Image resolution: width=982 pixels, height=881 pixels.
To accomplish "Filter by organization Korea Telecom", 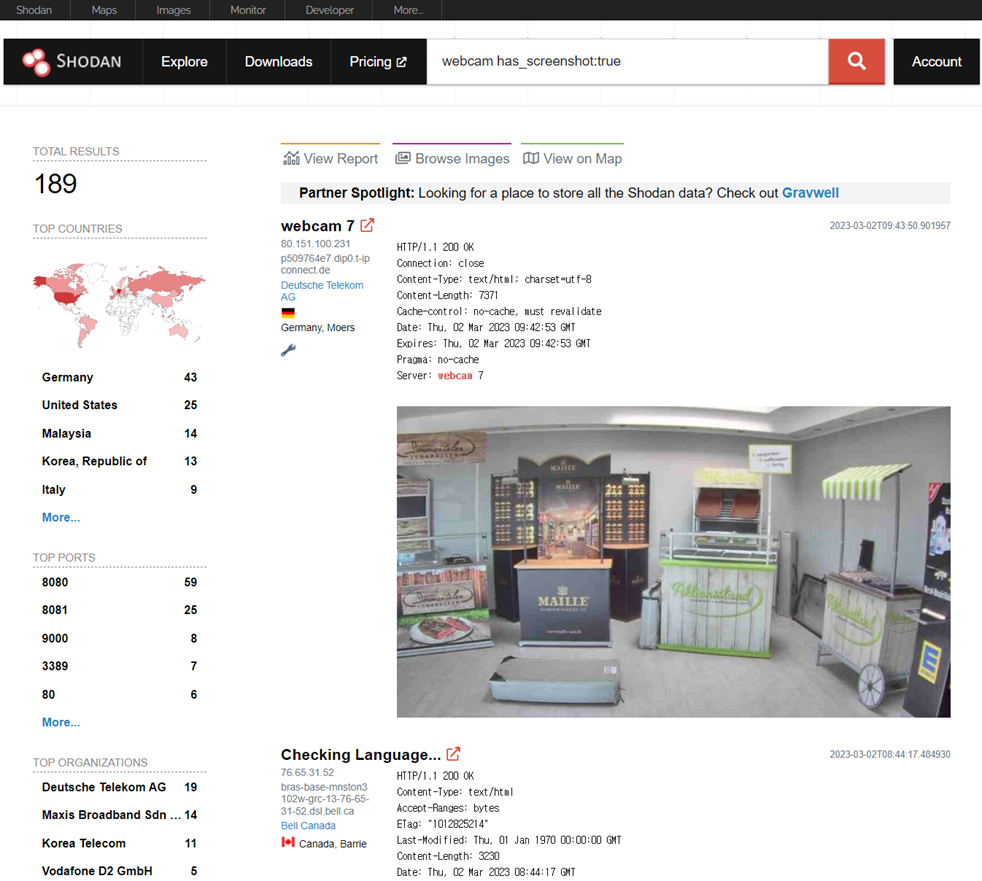I will (x=119, y=843).
